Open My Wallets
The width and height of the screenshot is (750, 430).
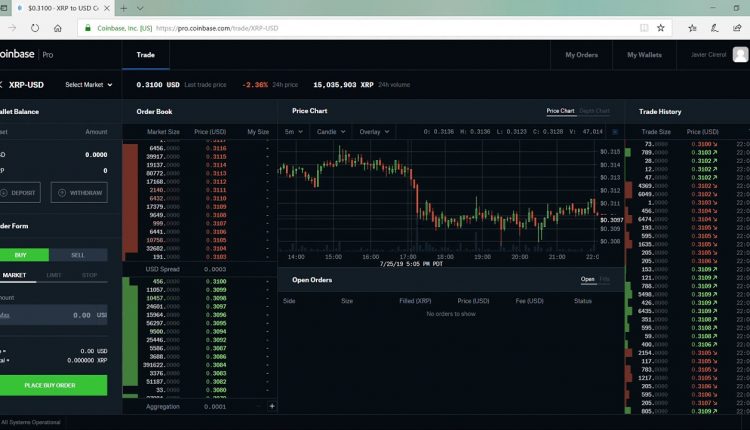coord(644,55)
